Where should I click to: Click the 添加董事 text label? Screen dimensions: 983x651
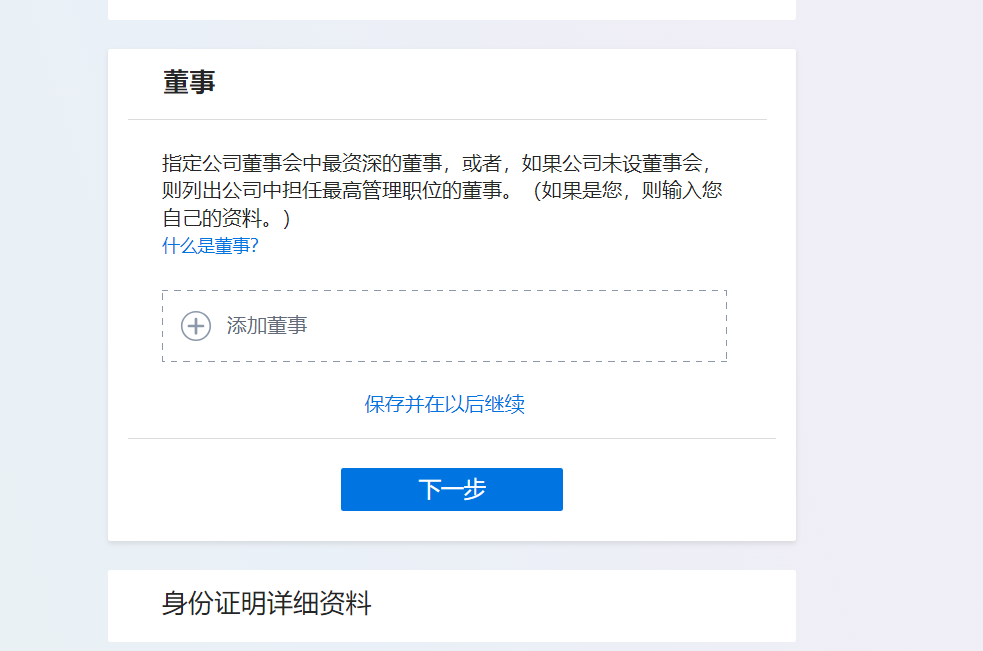coord(267,326)
